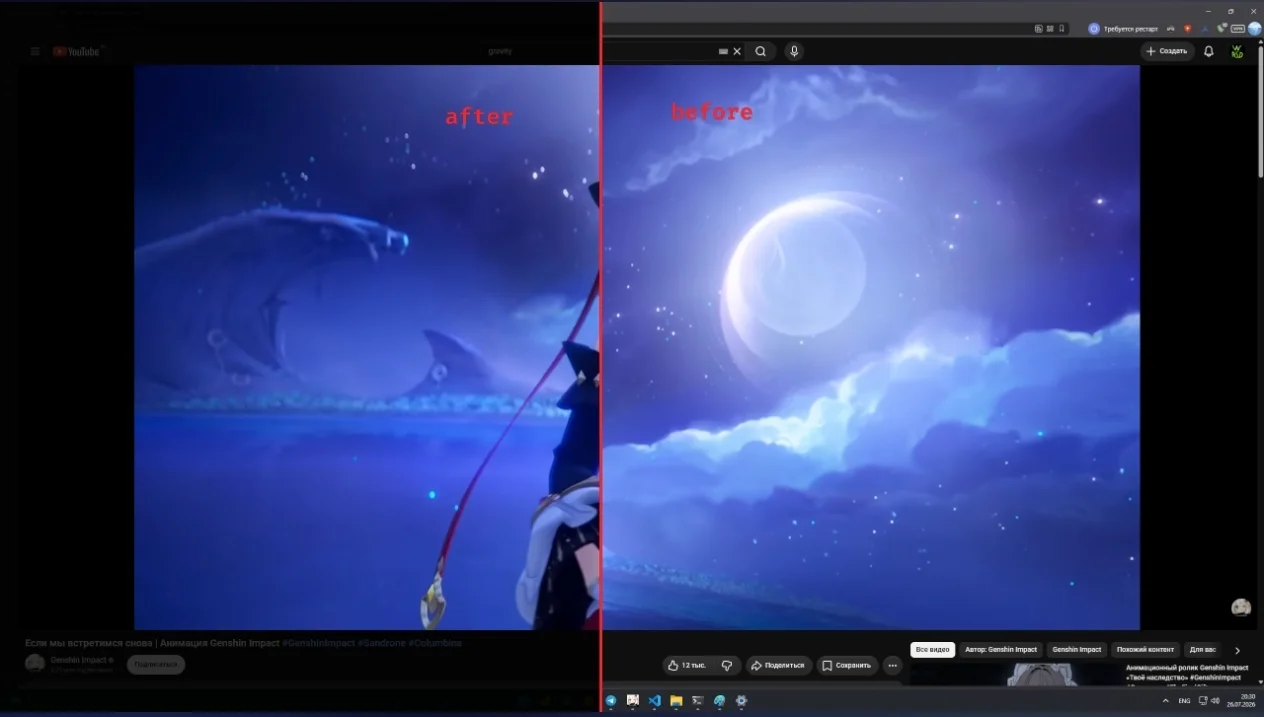
Task: Click the #GenshinImpact hashtag in title
Action: point(318,643)
